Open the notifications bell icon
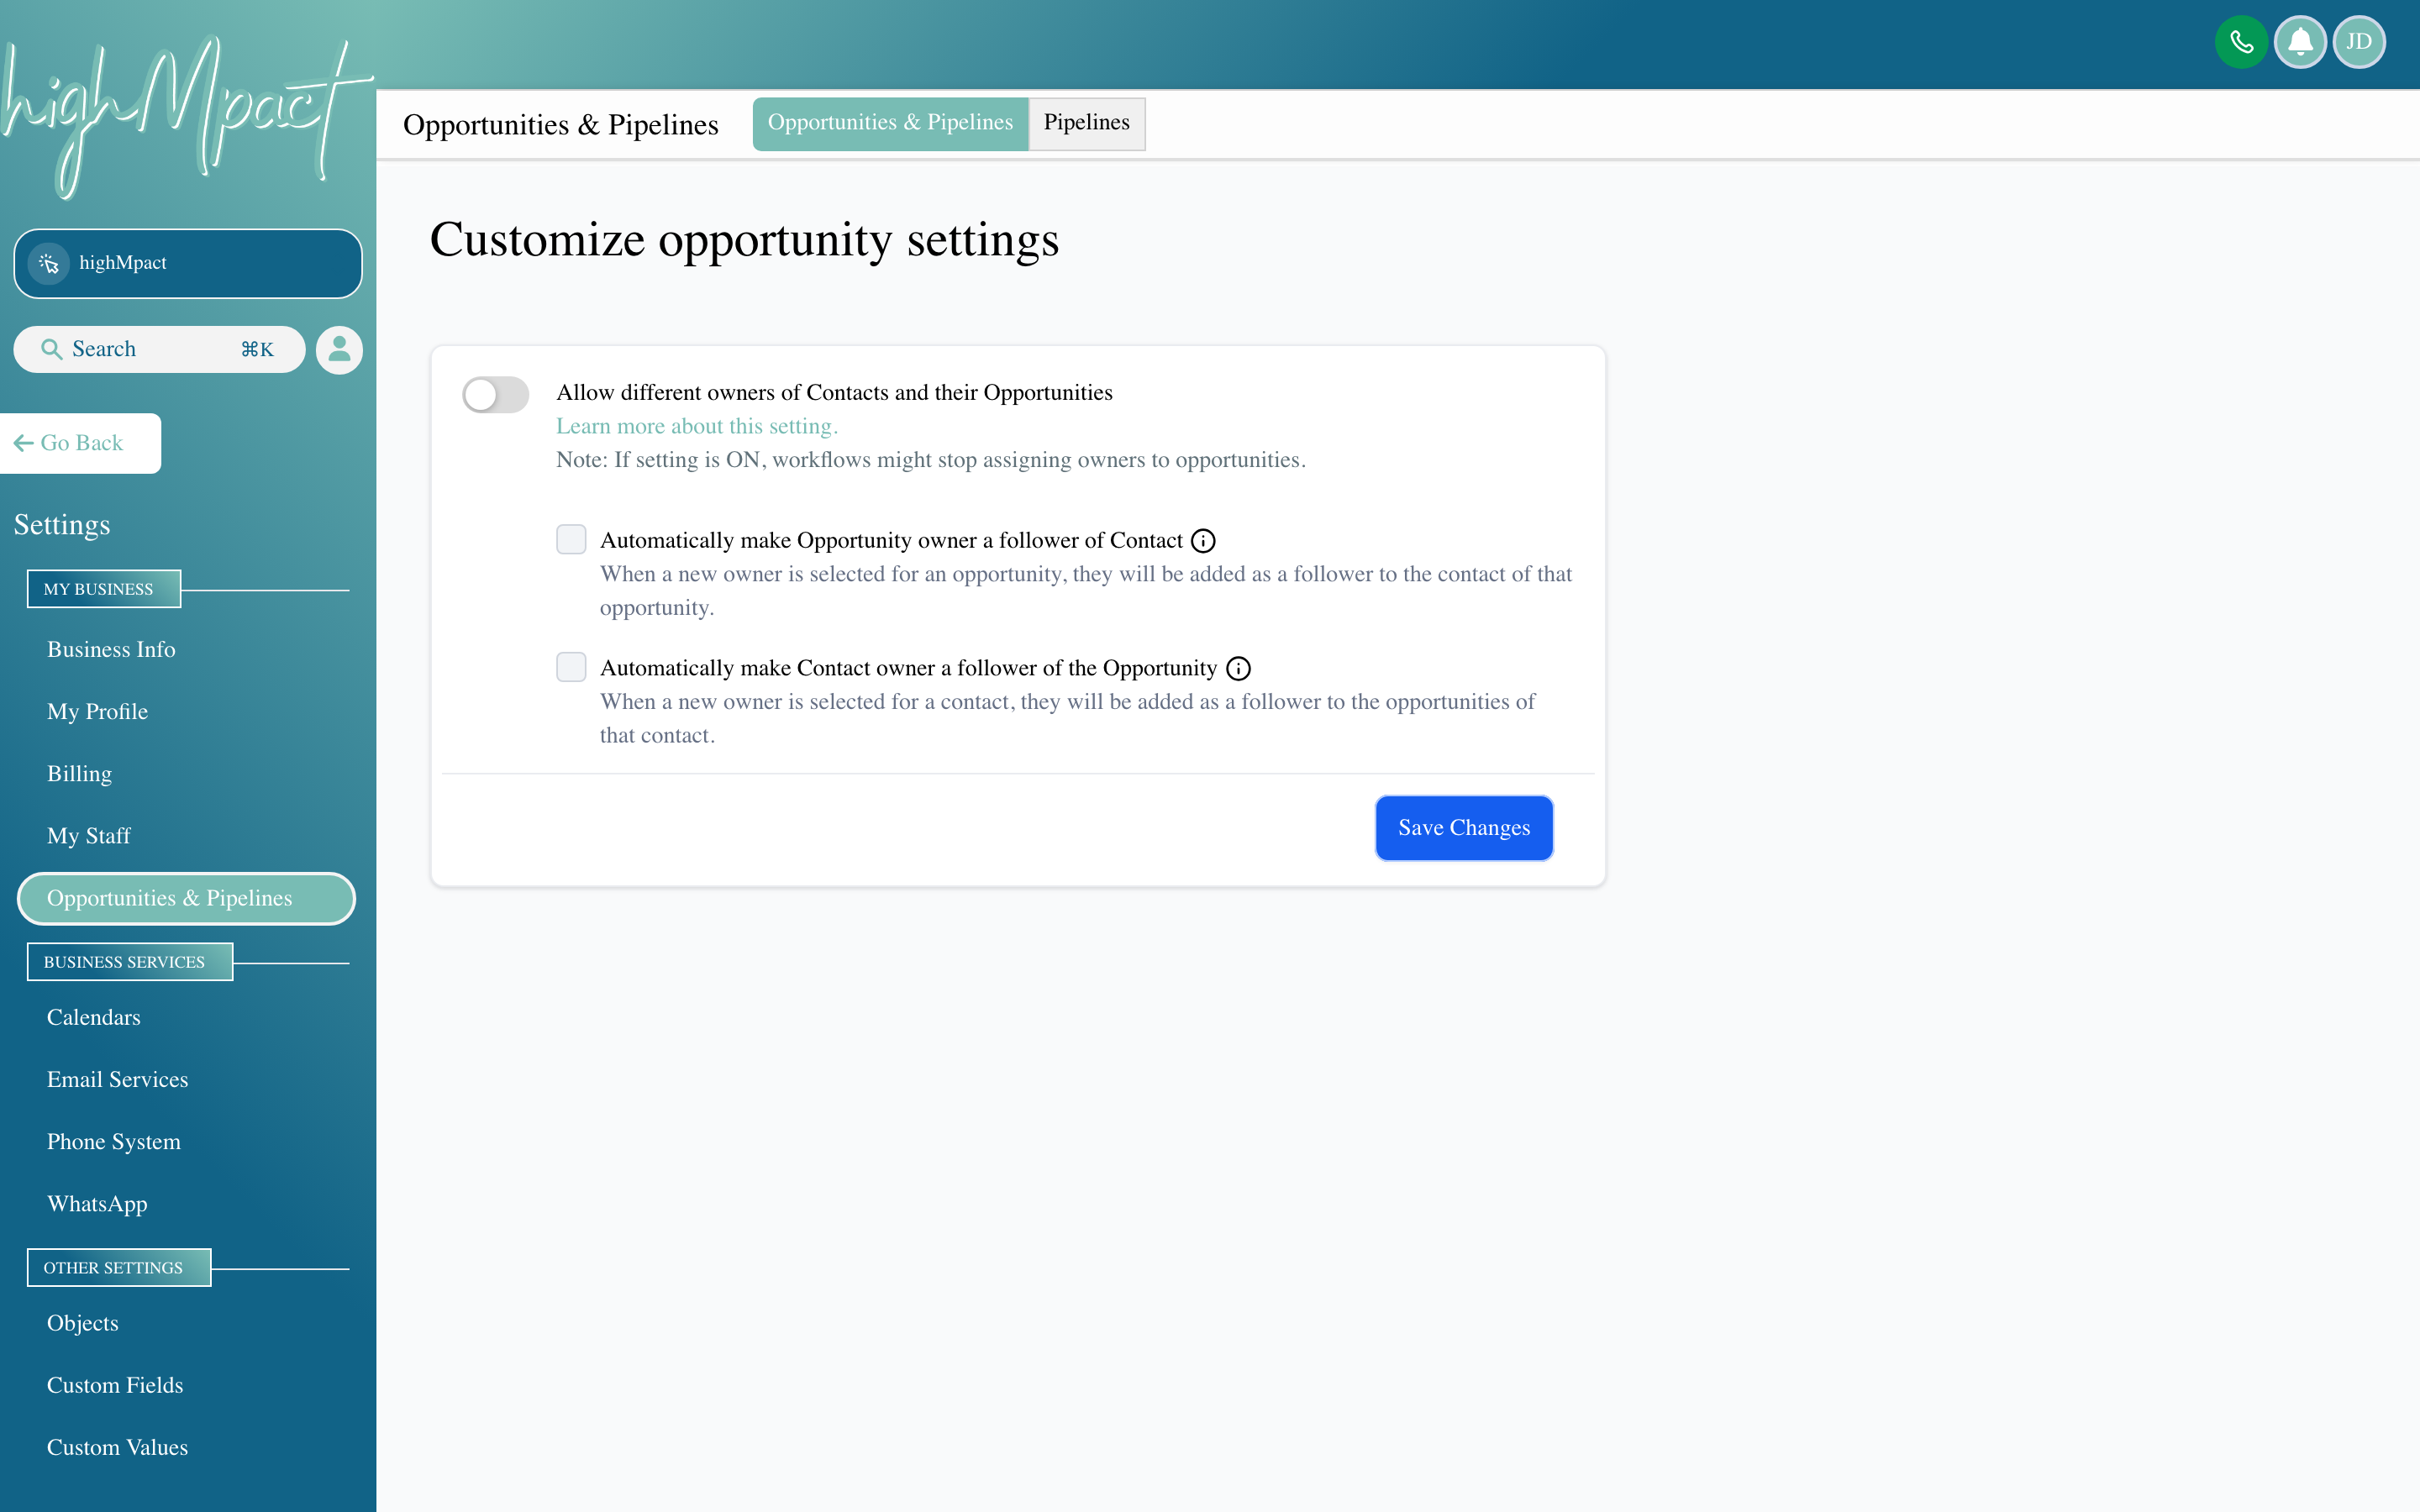 [x=2300, y=42]
